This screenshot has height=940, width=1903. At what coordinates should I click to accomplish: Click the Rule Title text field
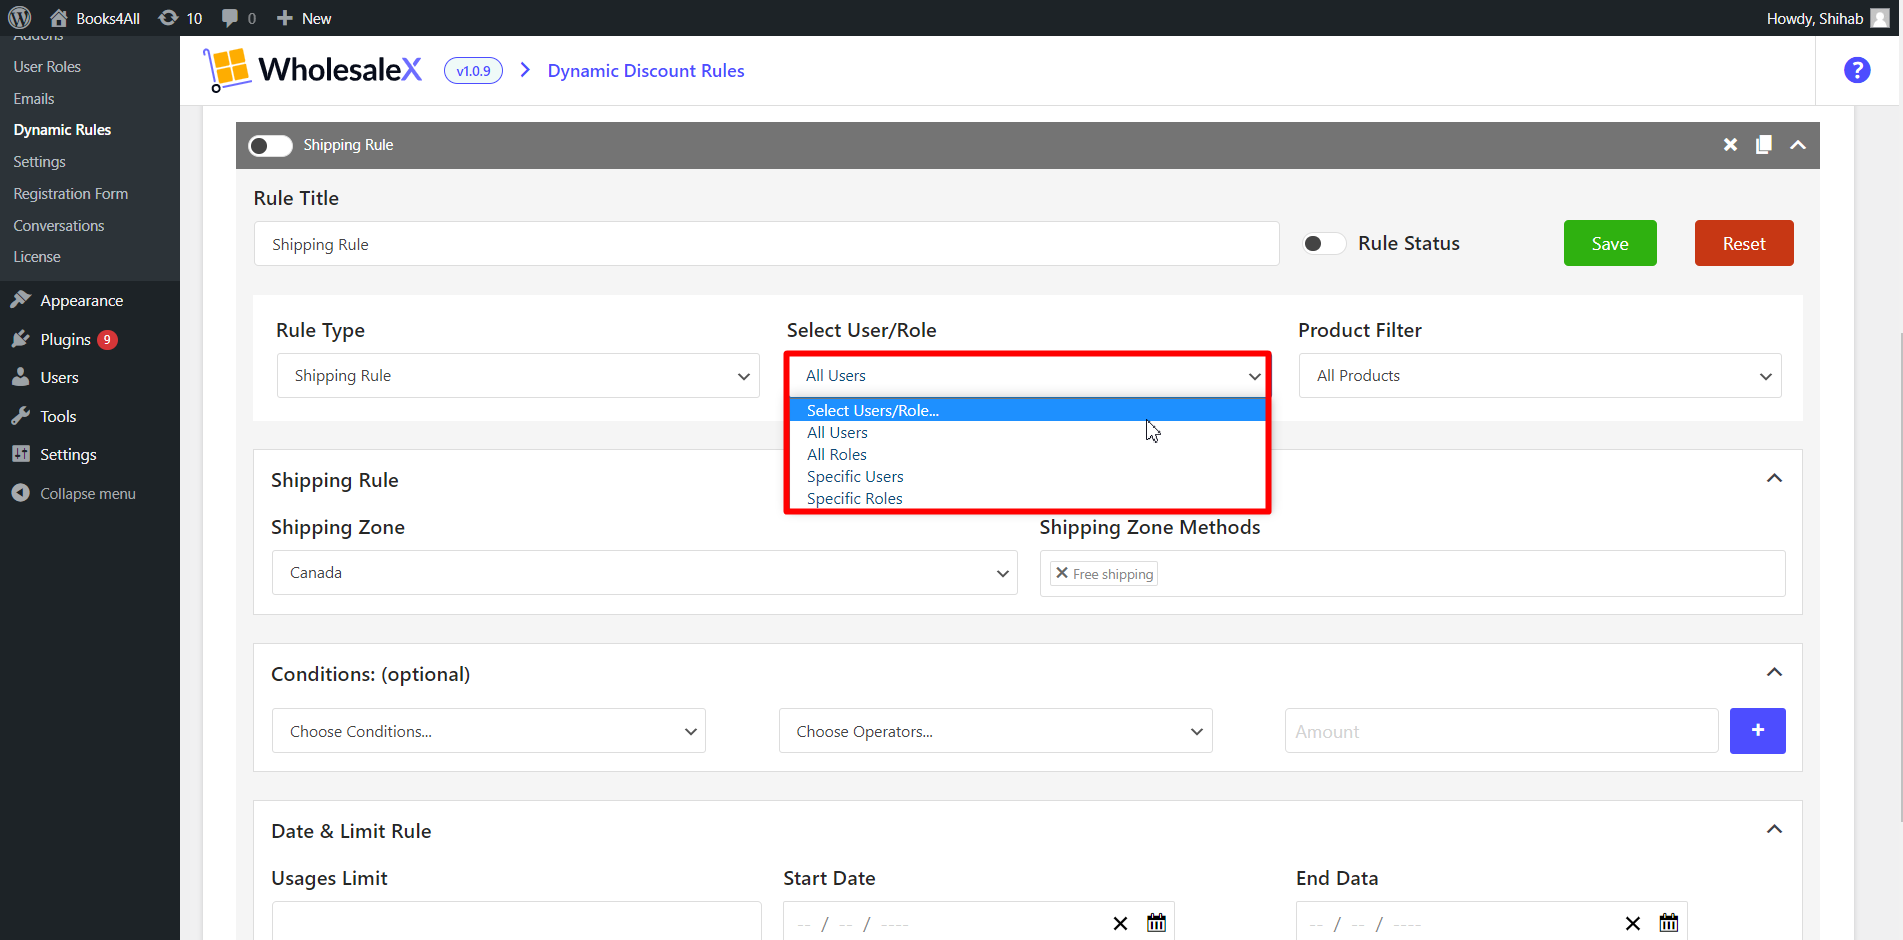766,244
